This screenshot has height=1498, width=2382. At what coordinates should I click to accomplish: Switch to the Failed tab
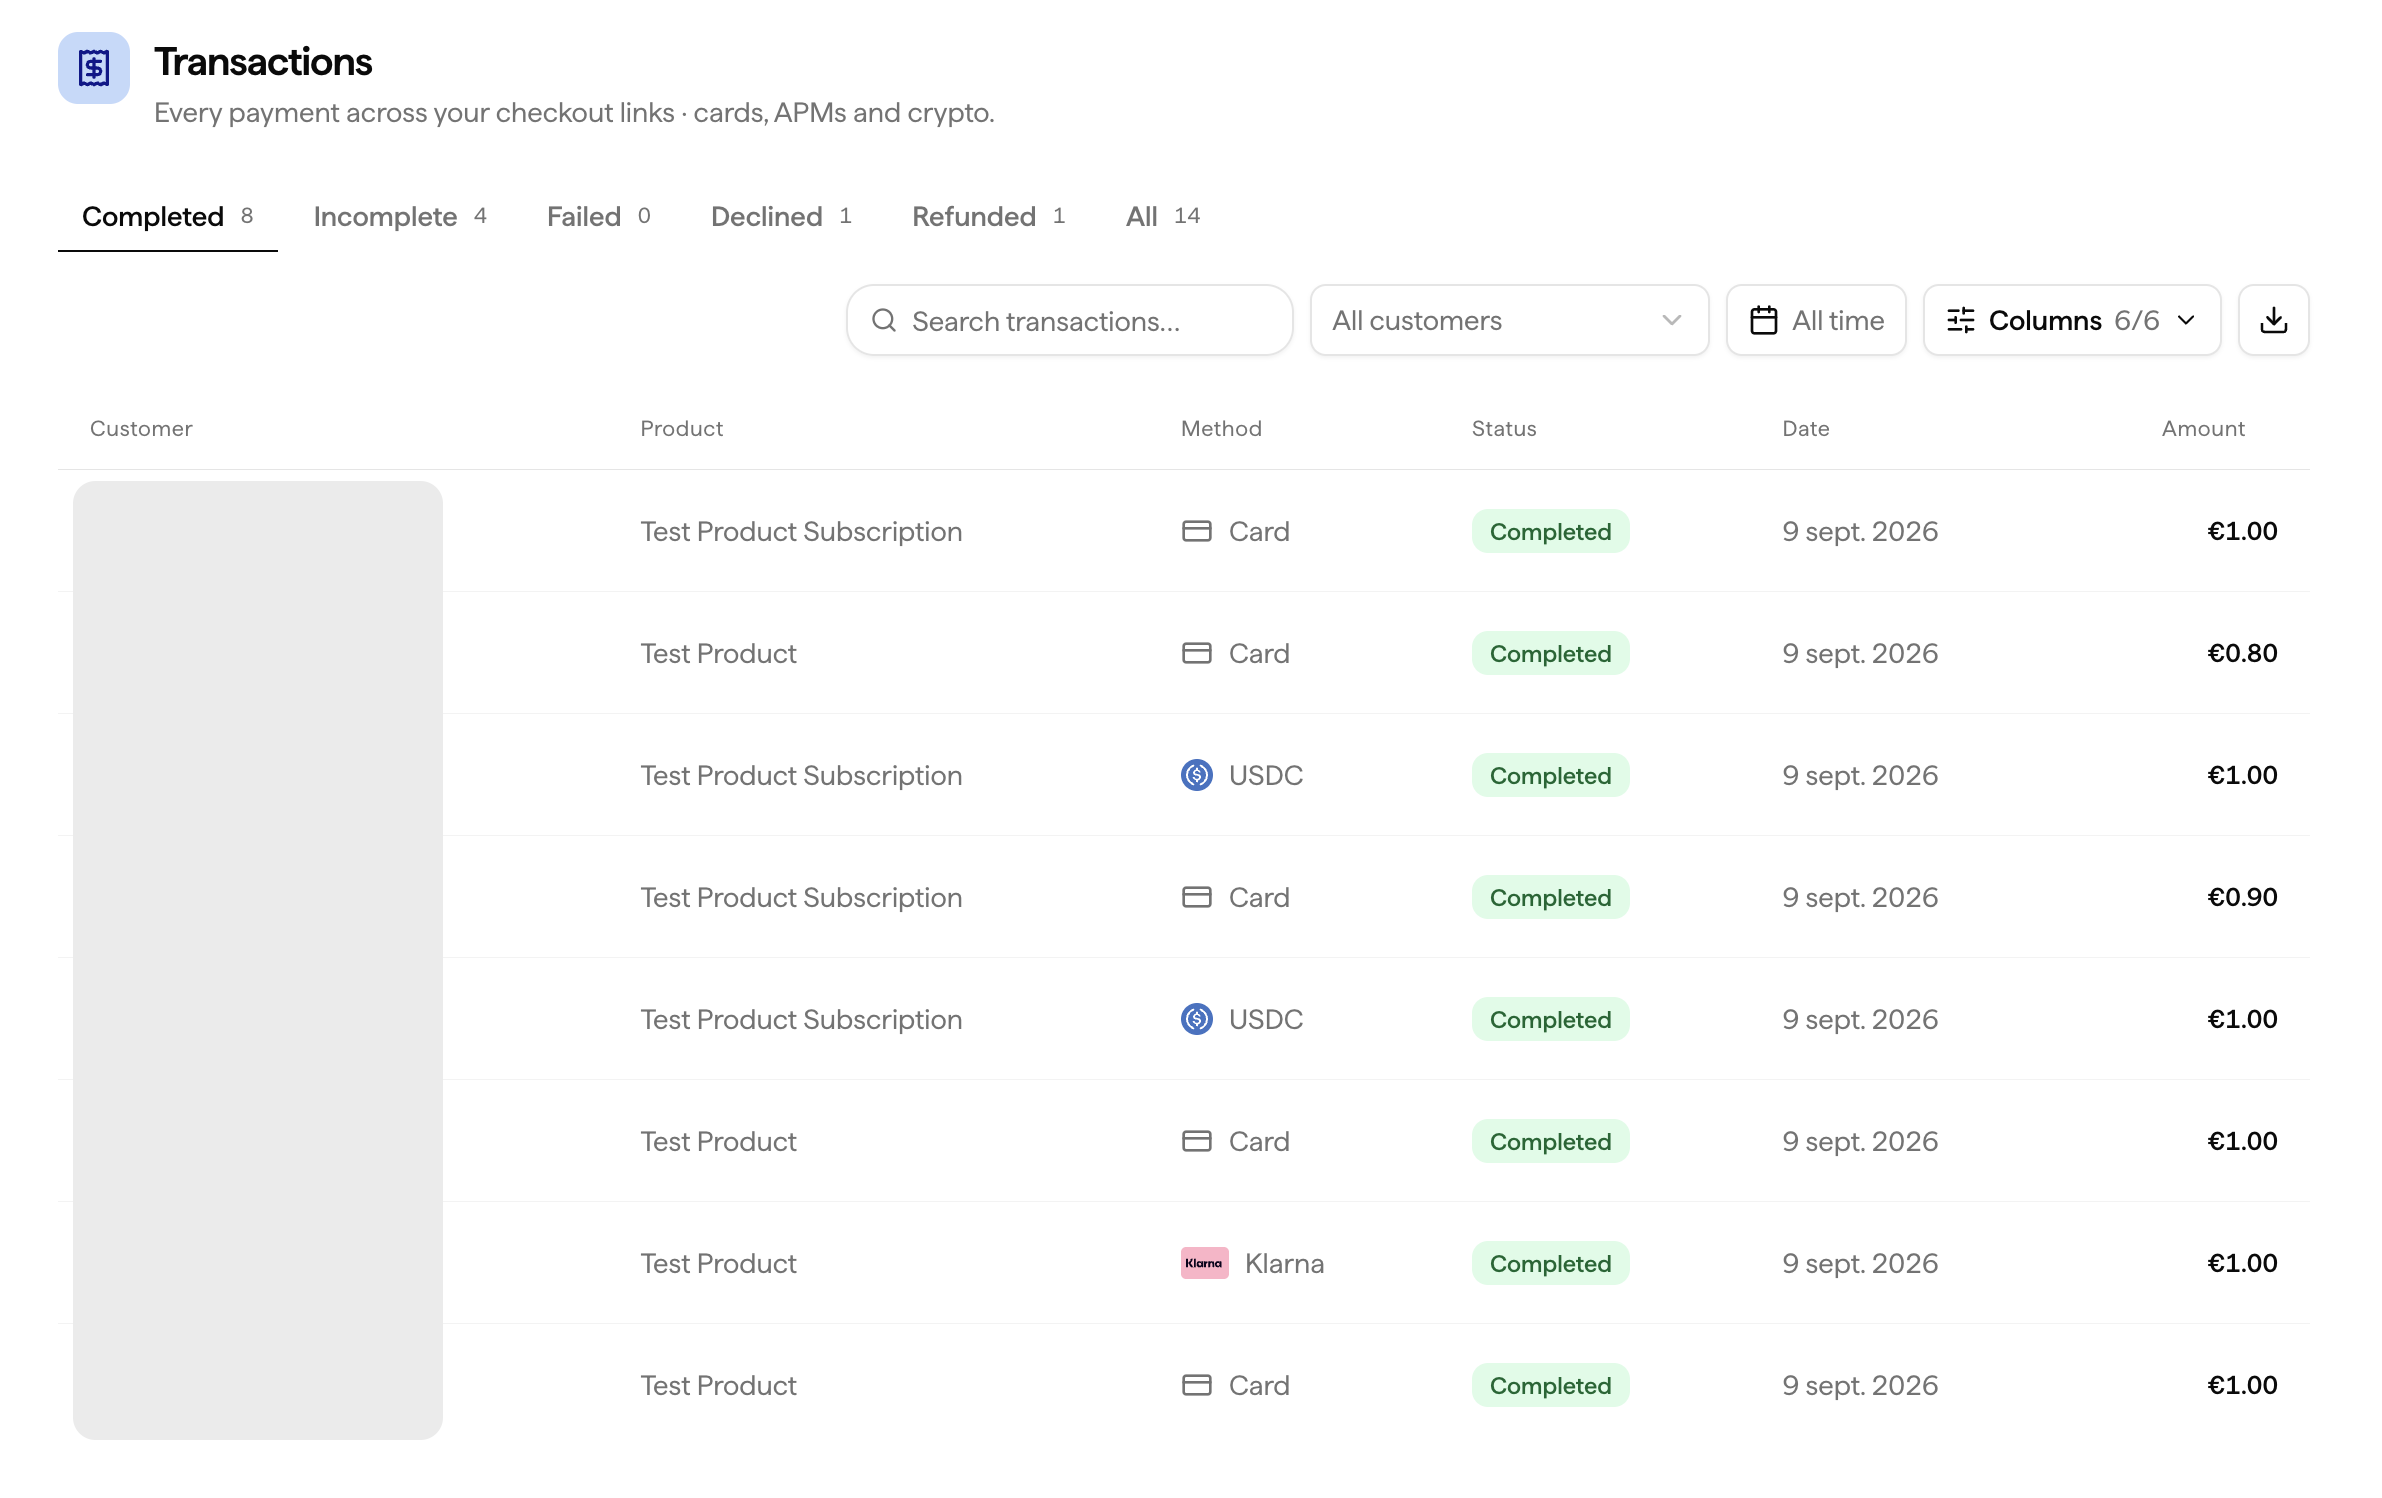[598, 216]
